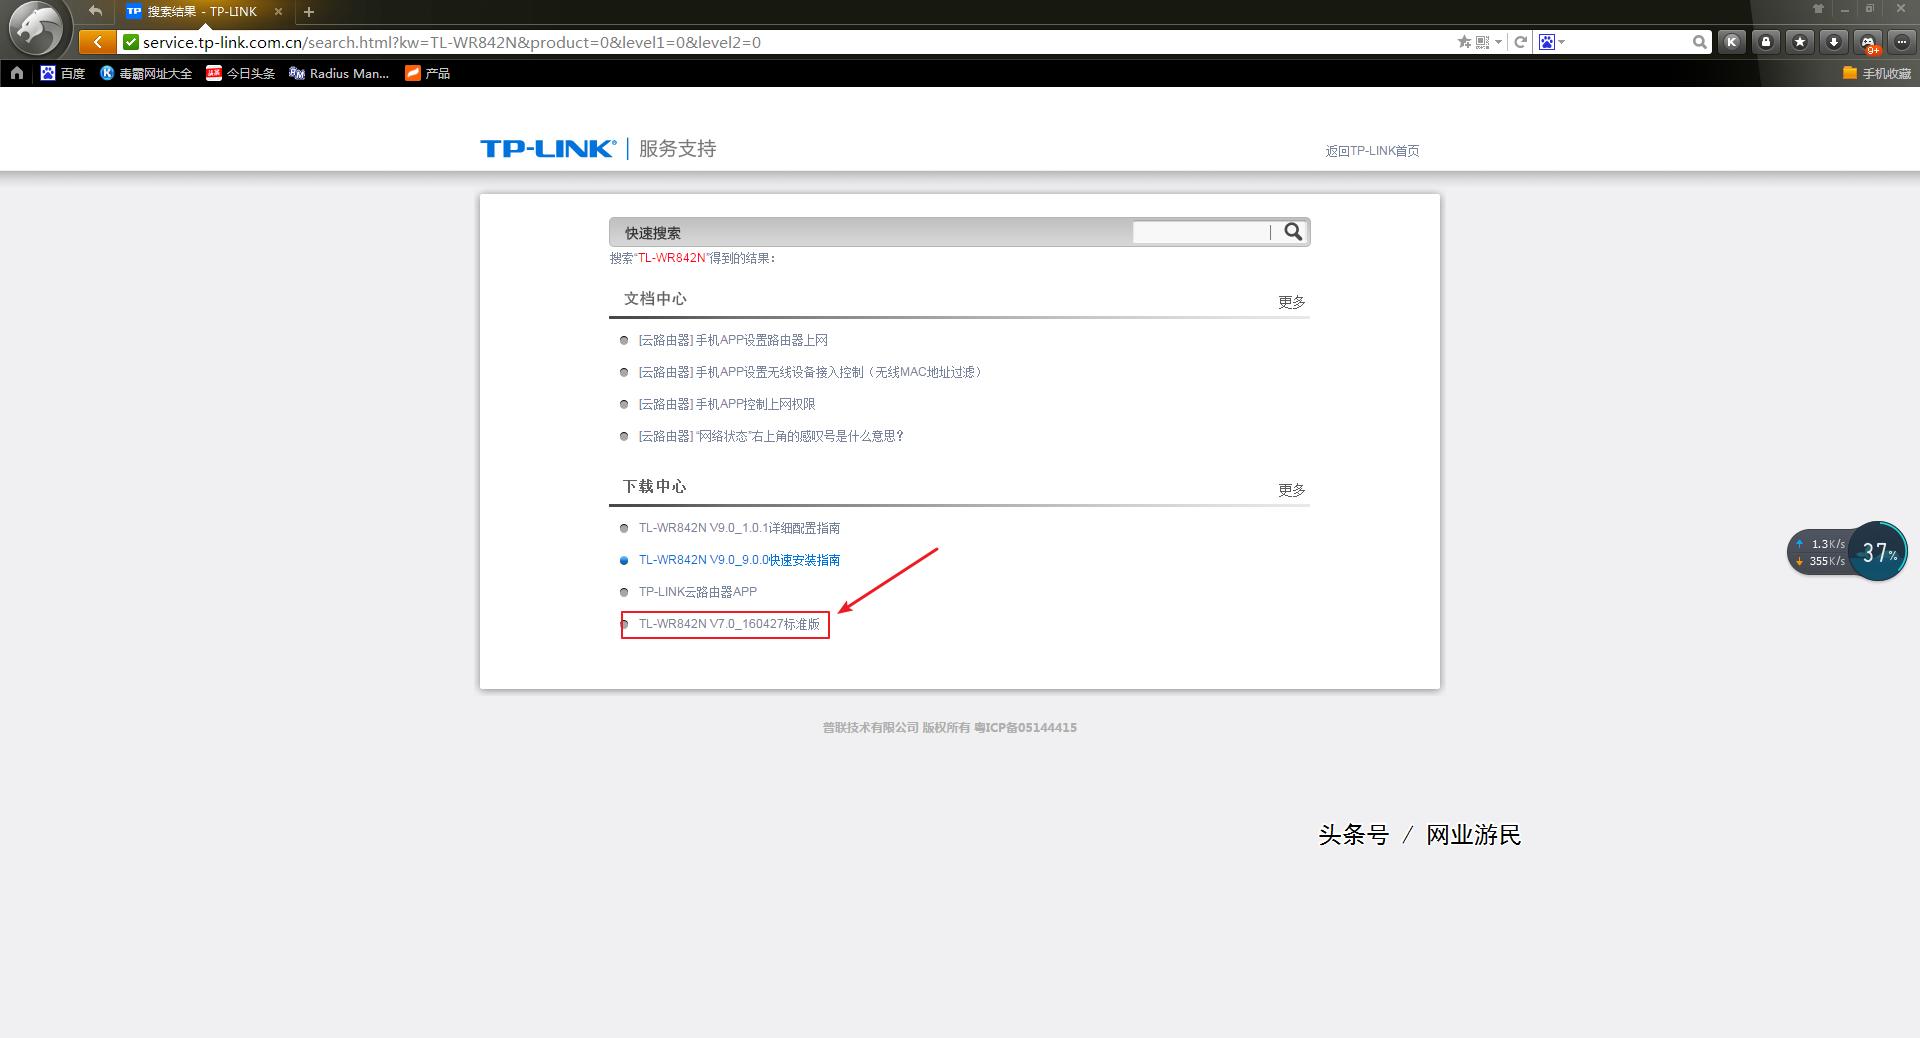The image size is (1920, 1038).
Task: Reload the page with refresh icon
Action: (1520, 42)
